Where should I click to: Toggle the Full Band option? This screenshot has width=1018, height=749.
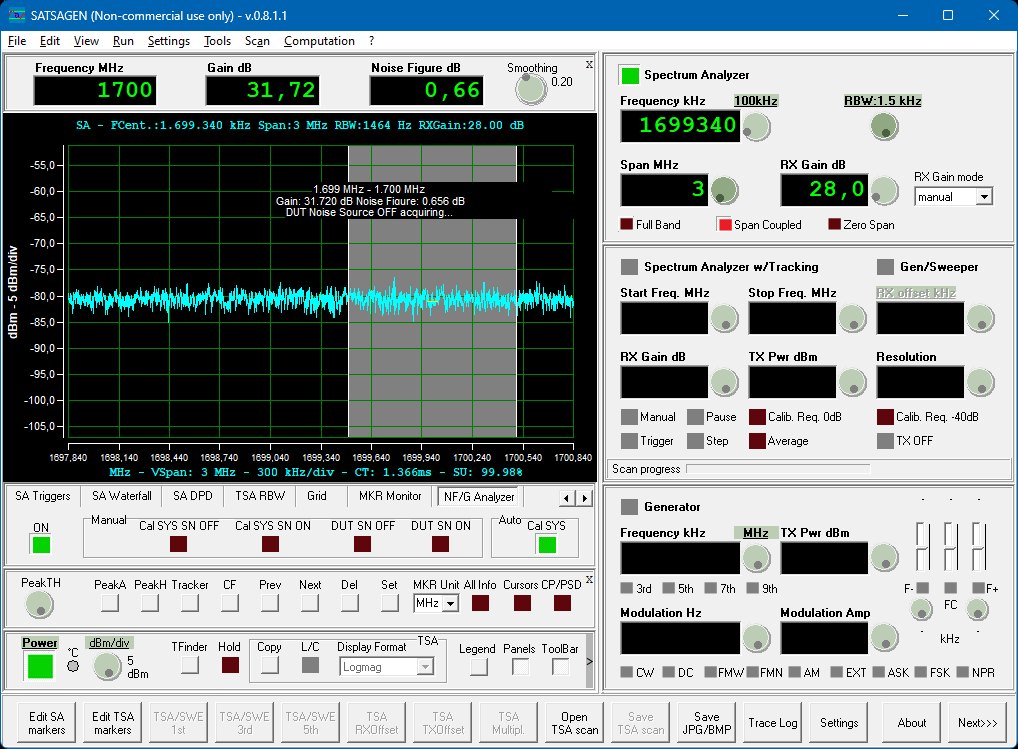pos(627,224)
